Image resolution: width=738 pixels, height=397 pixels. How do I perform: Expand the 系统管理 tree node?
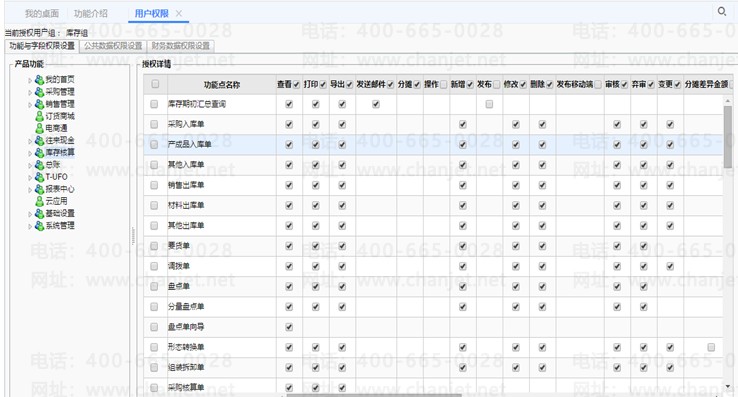(30, 227)
